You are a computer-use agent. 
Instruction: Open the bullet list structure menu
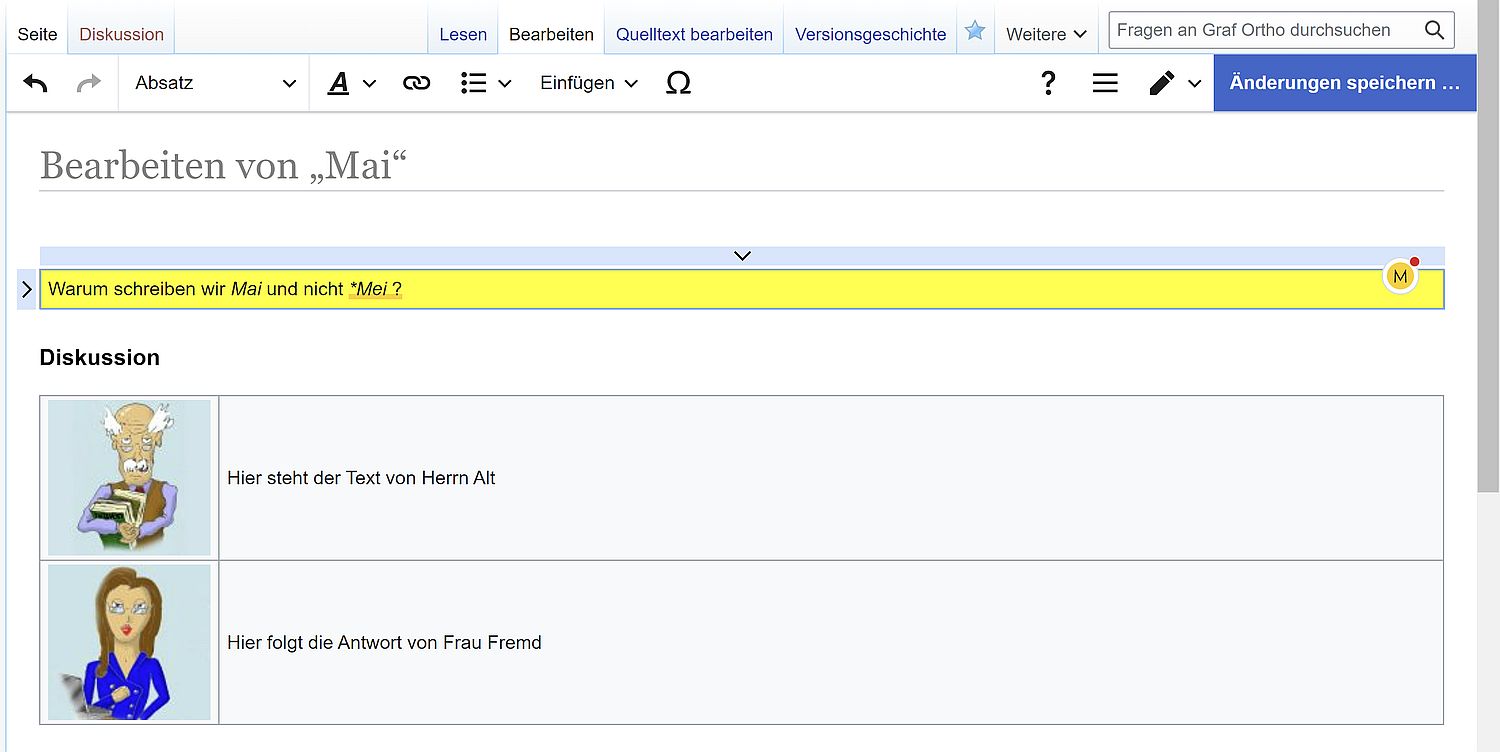(485, 83)
